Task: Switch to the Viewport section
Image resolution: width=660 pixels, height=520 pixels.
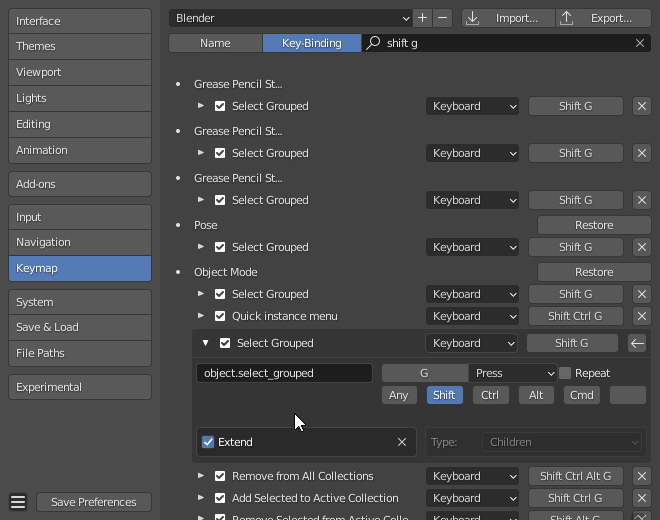Action: [80, 72]
